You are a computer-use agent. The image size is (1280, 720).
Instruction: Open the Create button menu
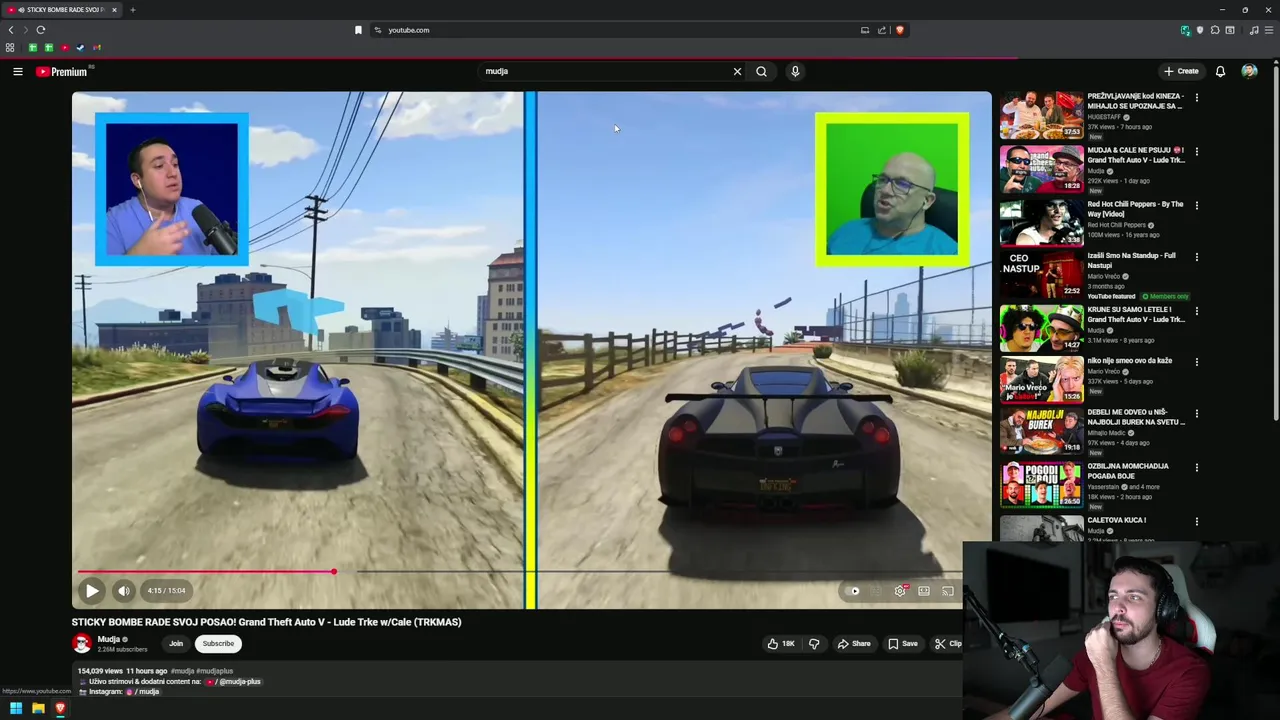pos(1181,71)
